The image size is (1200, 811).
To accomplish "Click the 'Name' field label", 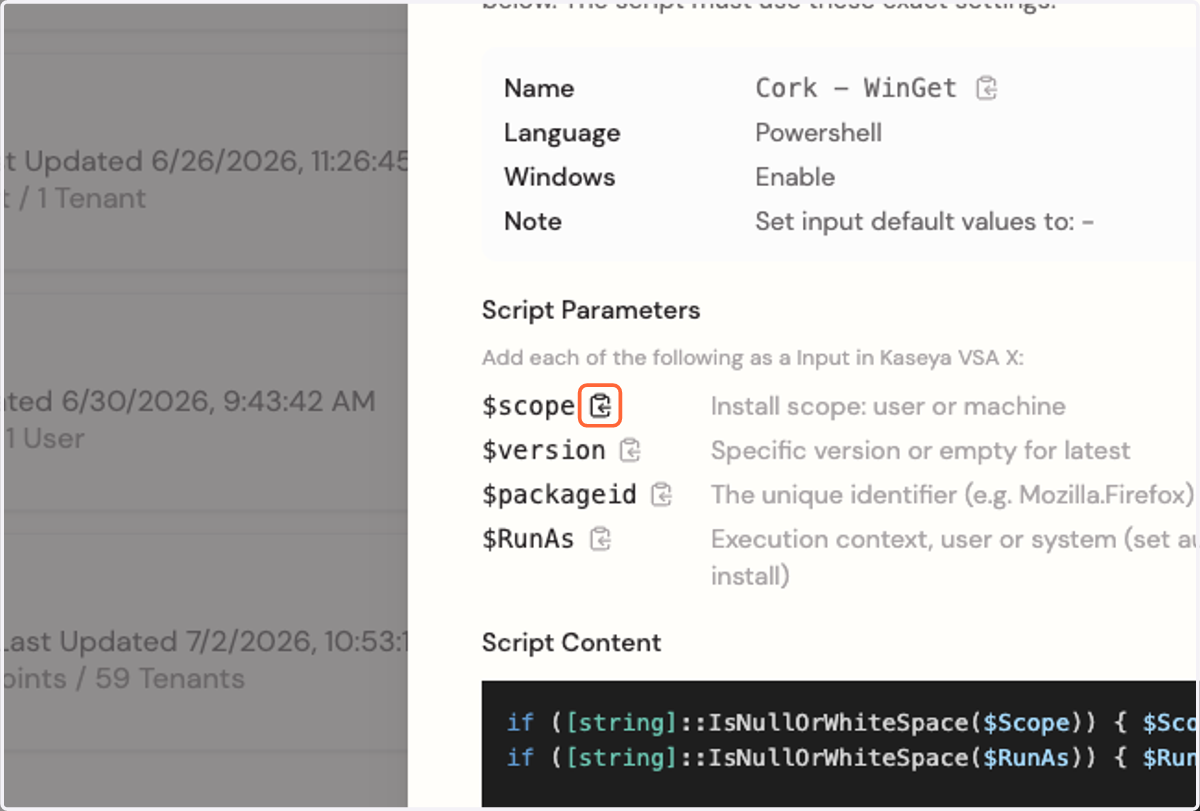I will pyautogui.click(x=539, y=88).
